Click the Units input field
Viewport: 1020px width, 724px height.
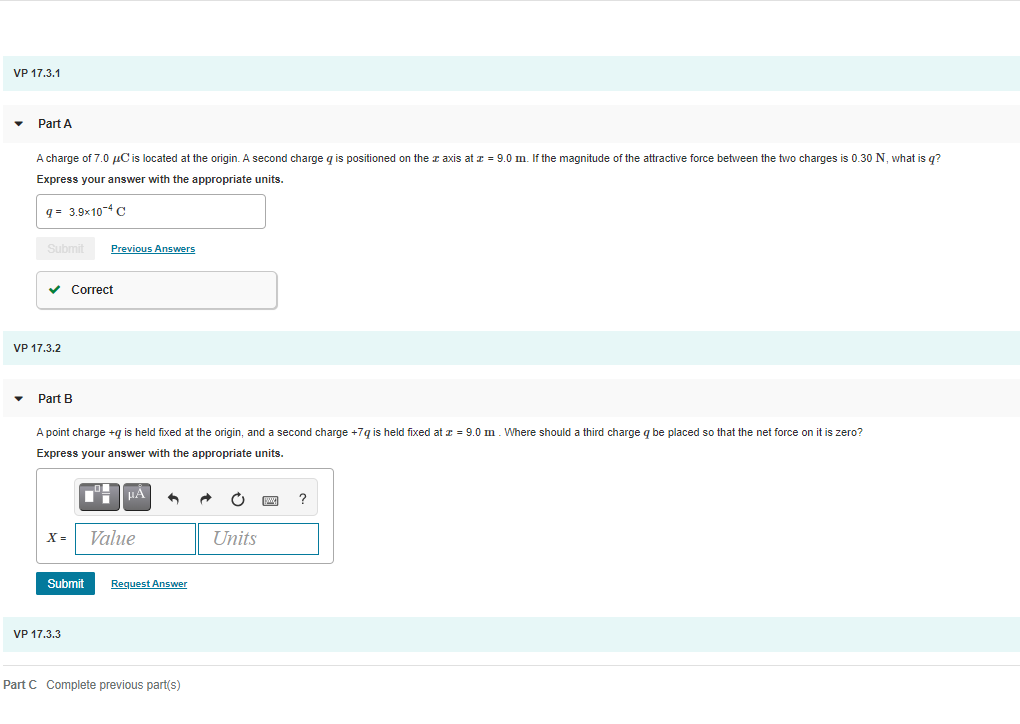pos(258,539)
